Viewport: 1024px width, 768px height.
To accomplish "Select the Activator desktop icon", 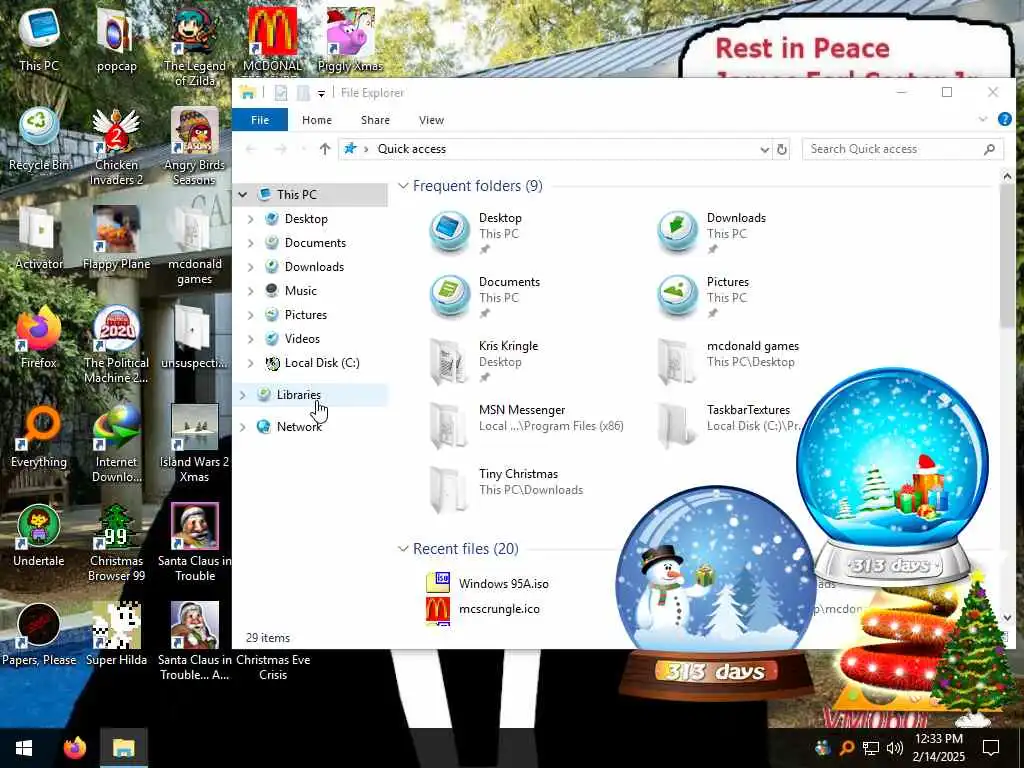I will coord(39,238).
